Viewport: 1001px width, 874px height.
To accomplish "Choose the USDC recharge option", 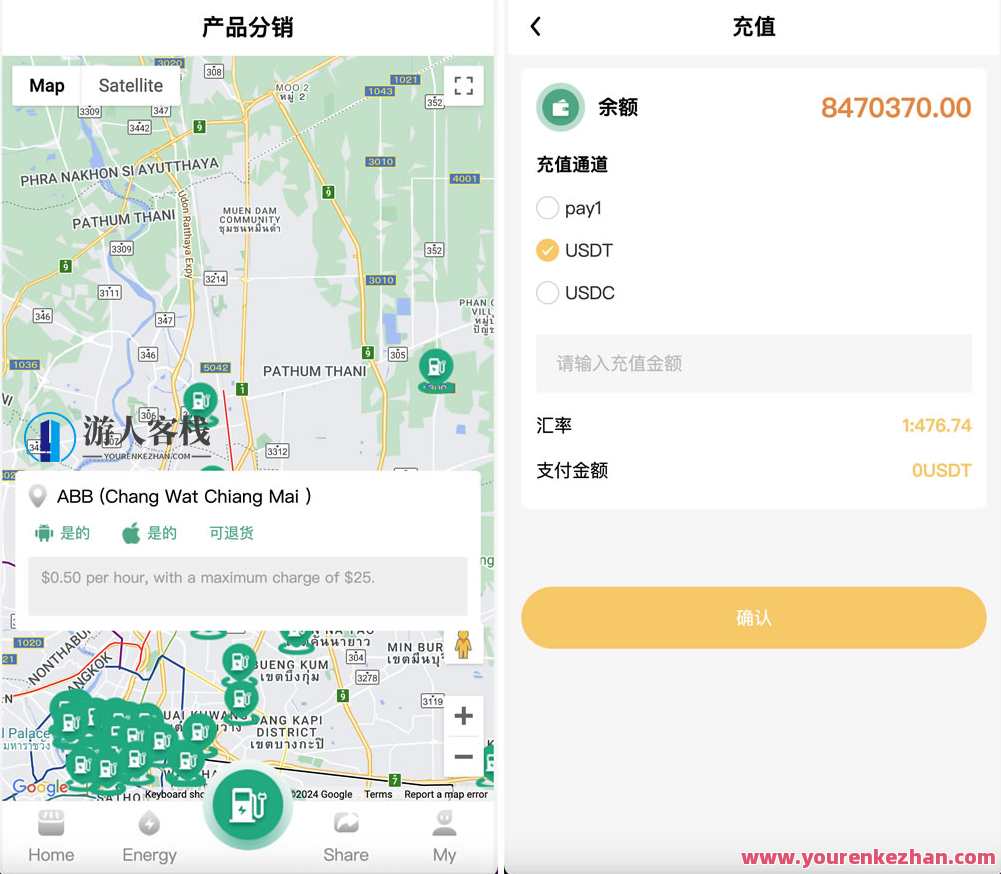I will [x=547, y=293].
